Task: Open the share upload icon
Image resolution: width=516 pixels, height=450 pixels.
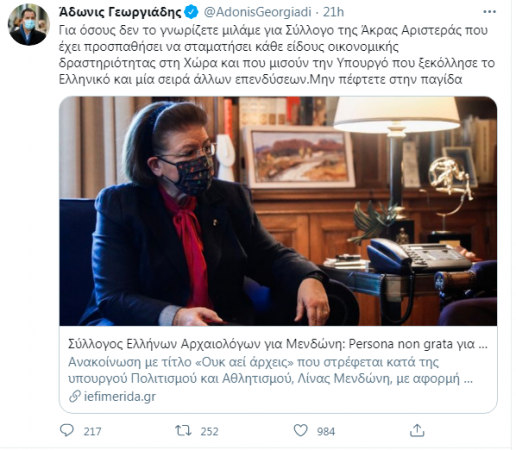Action: 417,430
